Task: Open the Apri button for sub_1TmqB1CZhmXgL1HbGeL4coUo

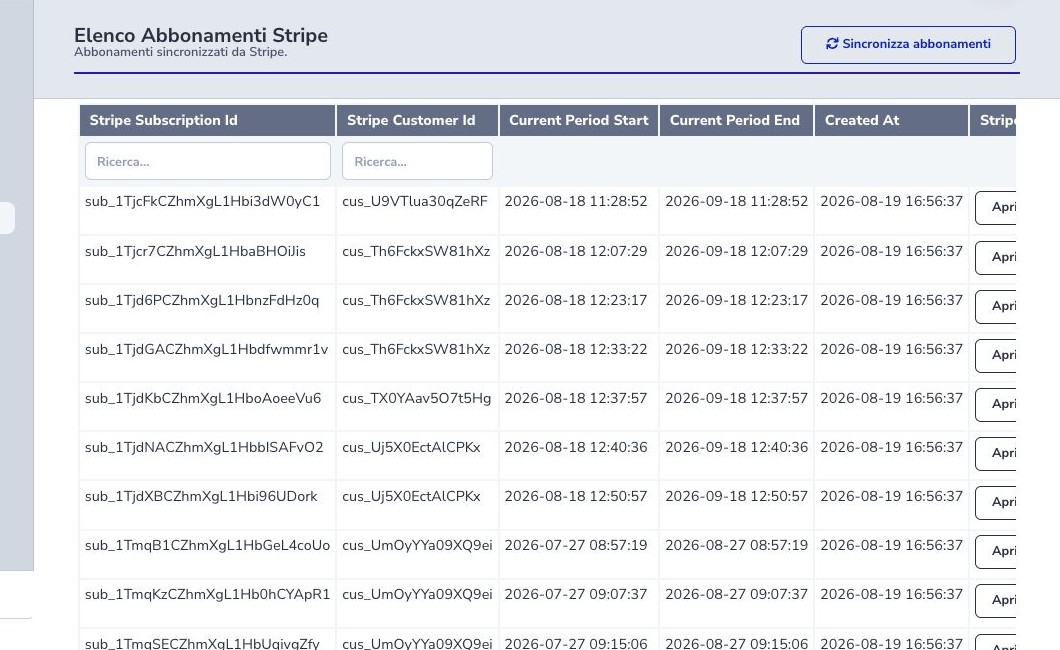Action: click(x=996, y=551)
